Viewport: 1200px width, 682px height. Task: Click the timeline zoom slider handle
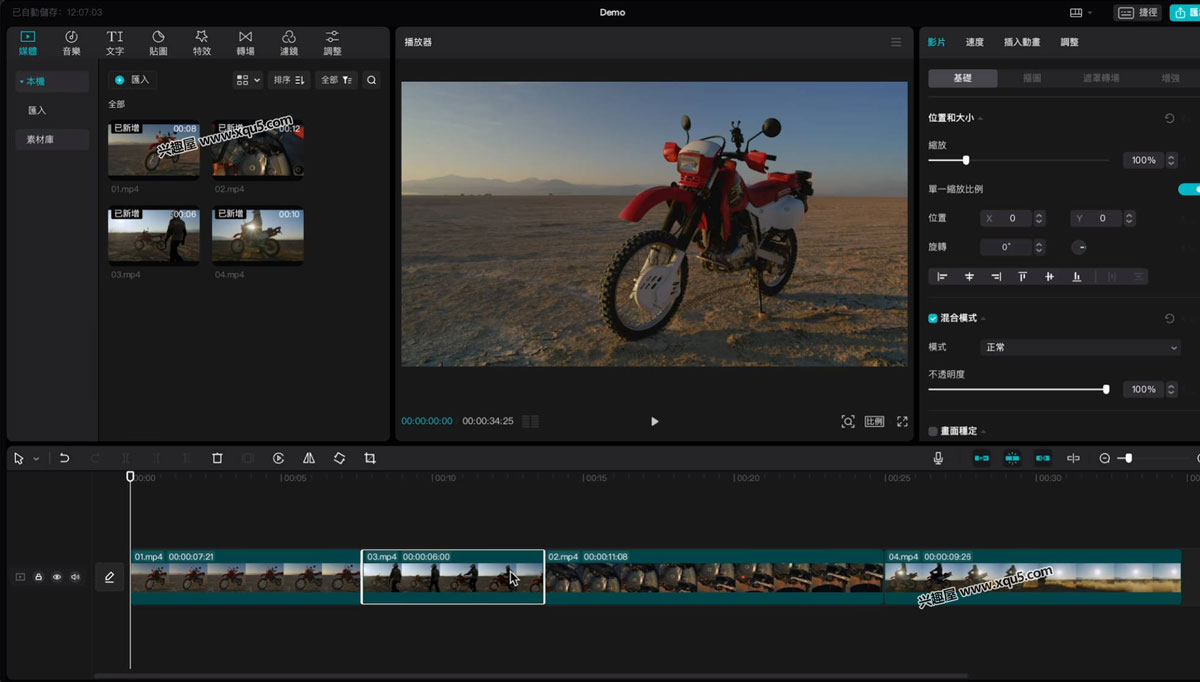pyautogui.click(x=1129, y=458)
